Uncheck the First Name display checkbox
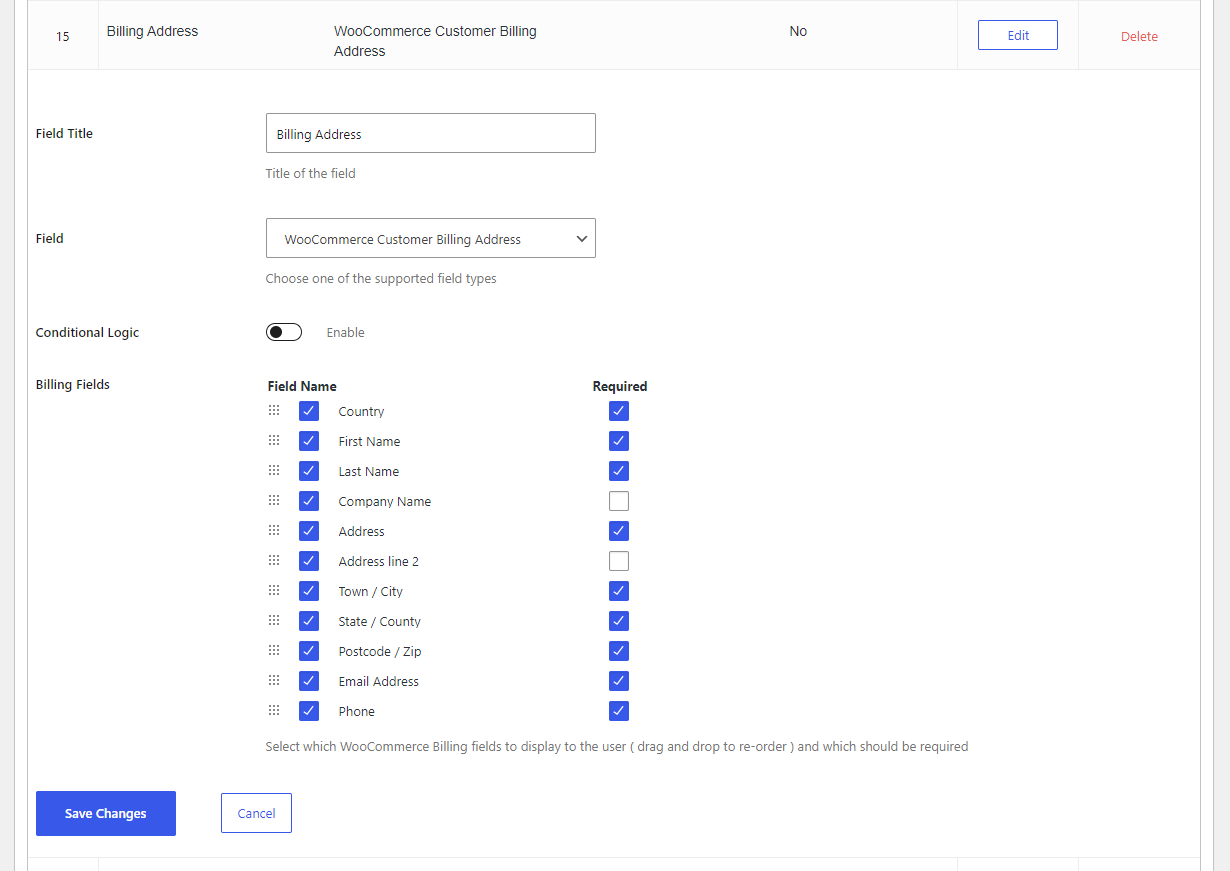This screenshot has width=1230, height=871. [309, 441]
